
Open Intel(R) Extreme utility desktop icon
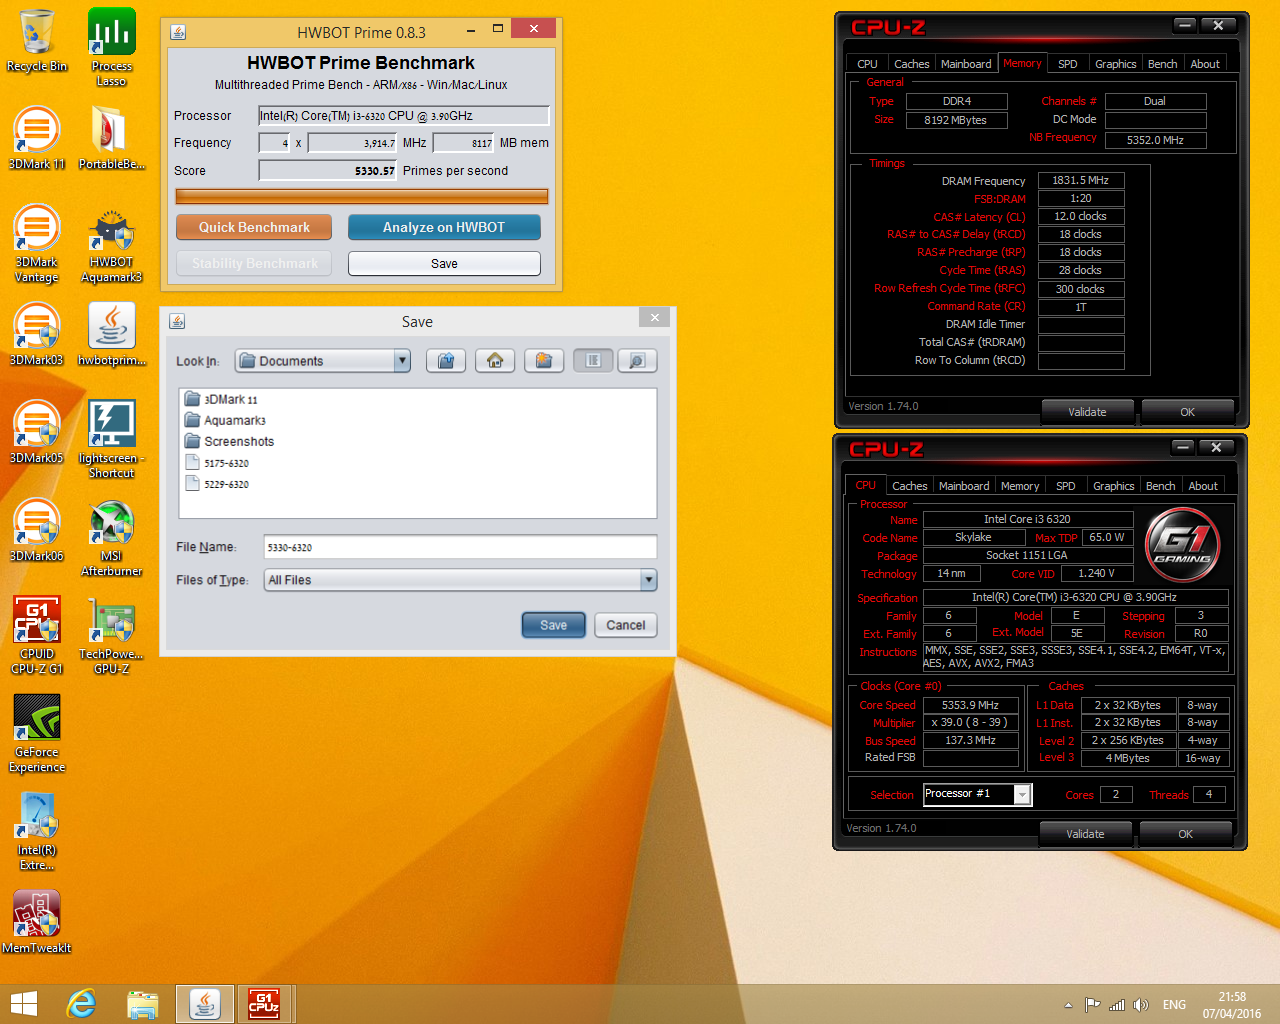(x=37, y=832)
